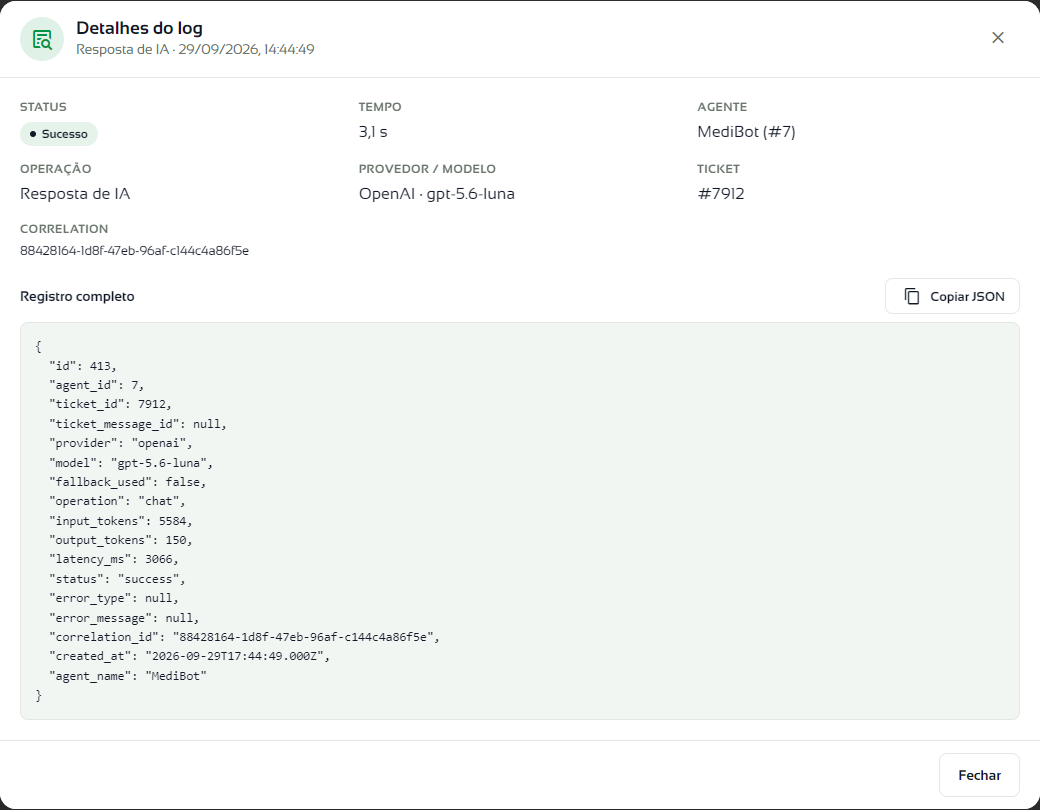Click the 3,1 s time value
Image resolution: width=1040 pixels, height=810 pixels.
click(373, 132)
